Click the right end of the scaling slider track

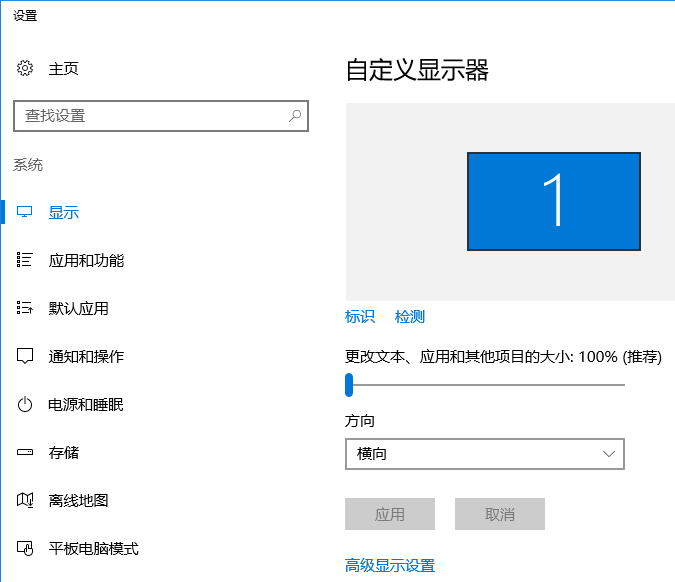pos(621,384)
